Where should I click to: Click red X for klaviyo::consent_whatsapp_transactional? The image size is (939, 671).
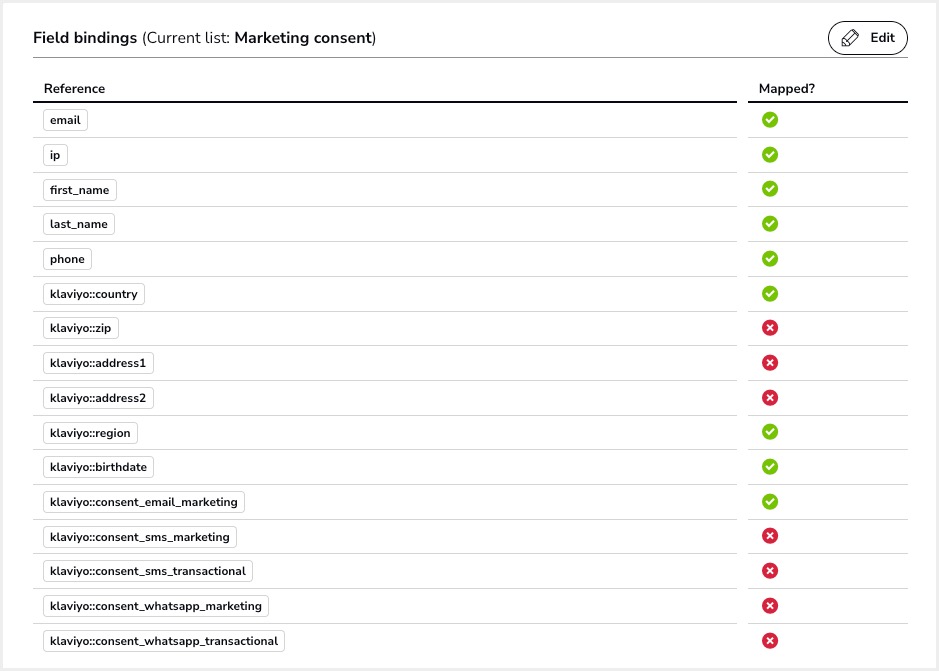click(x=770, y=641)
